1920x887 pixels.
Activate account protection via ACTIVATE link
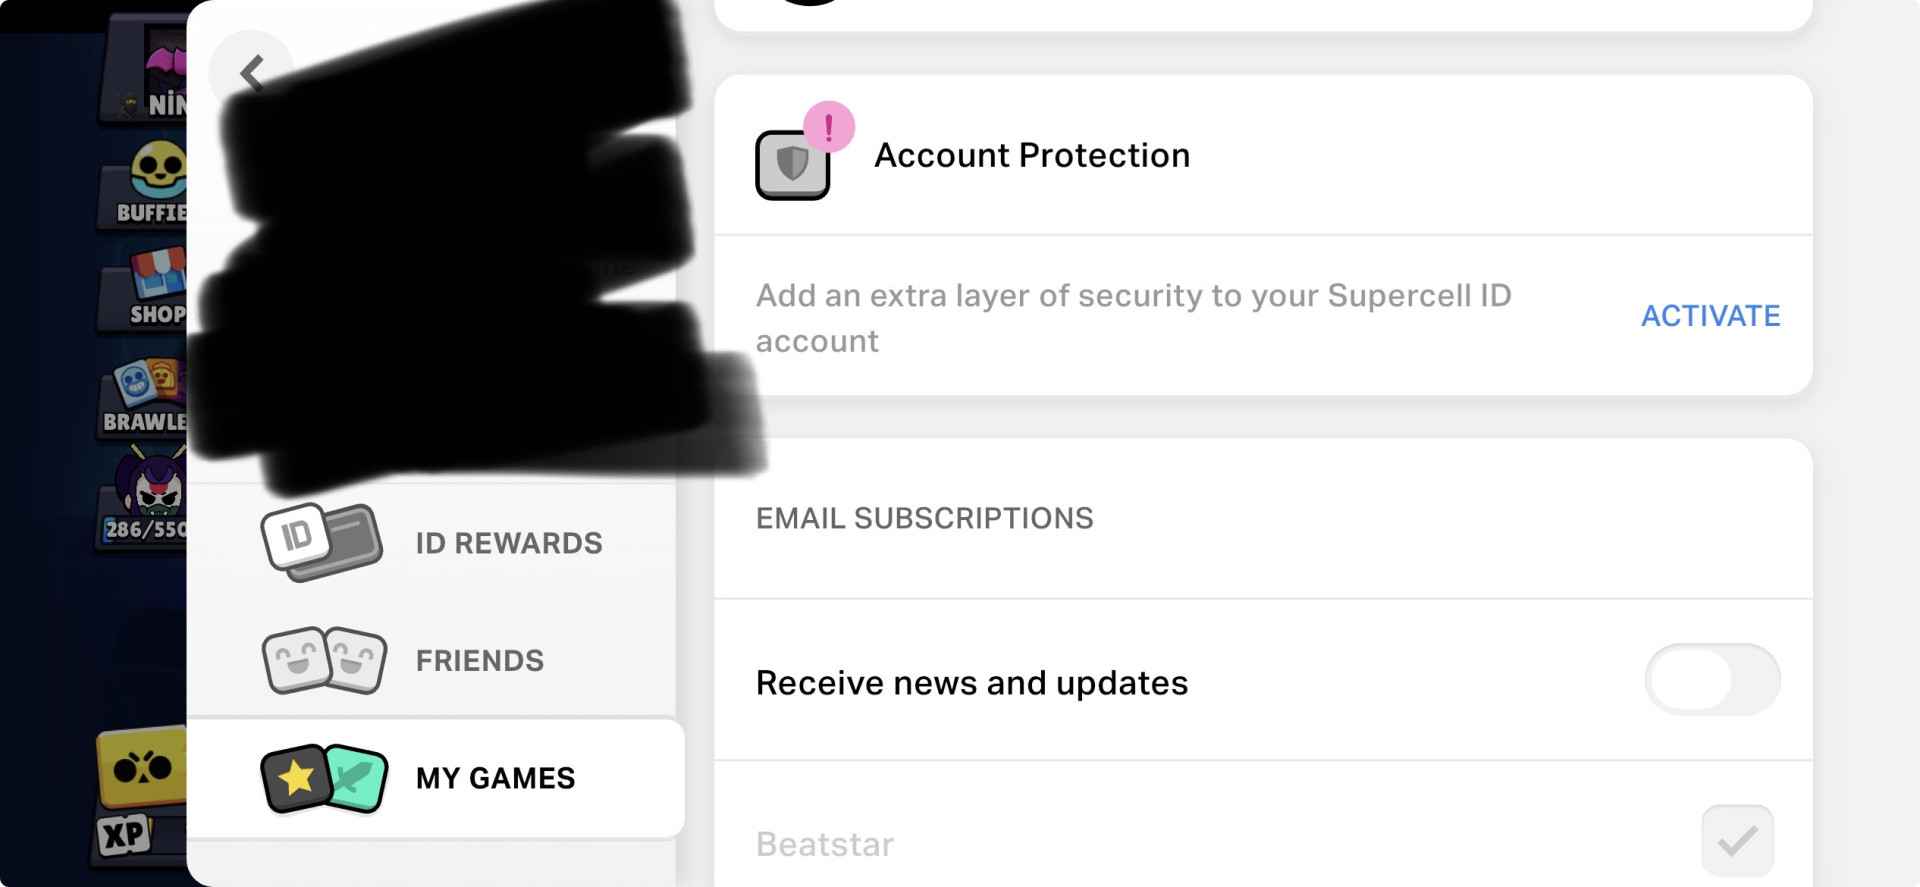[1710, 316]
